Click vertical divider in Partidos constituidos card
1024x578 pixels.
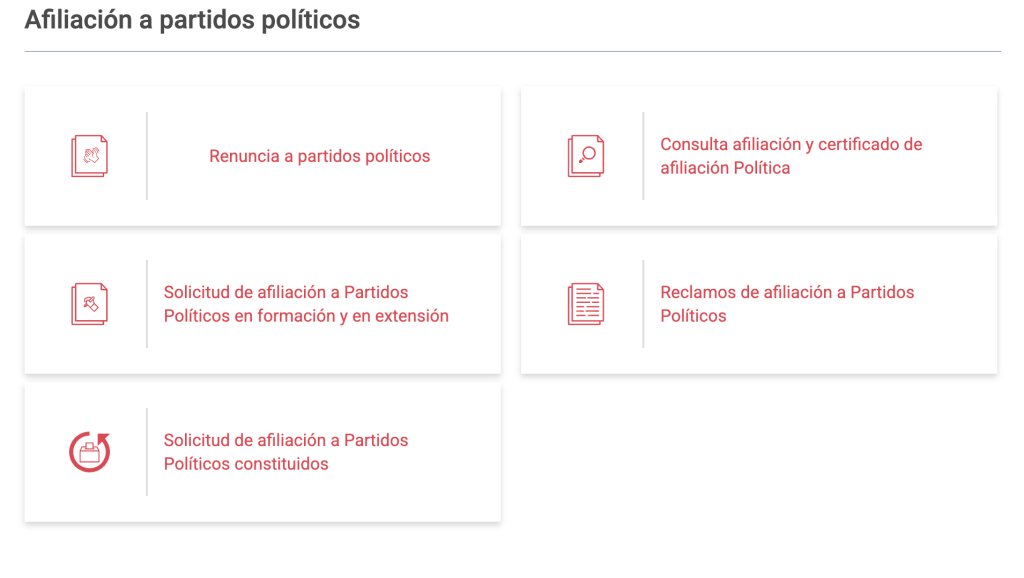(147, 452)
